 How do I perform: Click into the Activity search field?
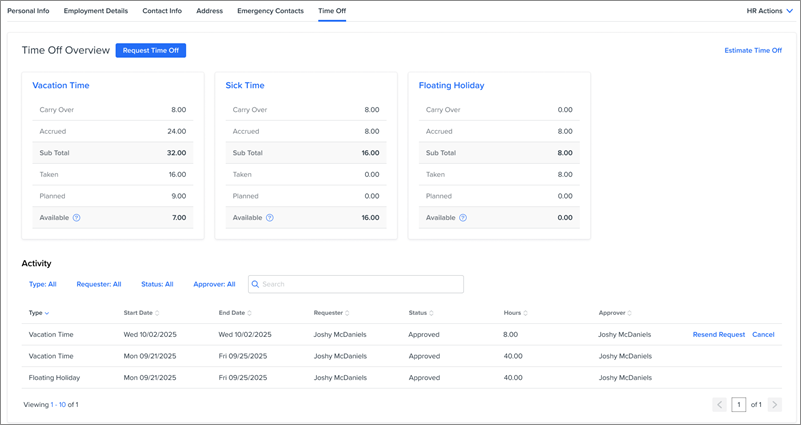tap(360, 285)
